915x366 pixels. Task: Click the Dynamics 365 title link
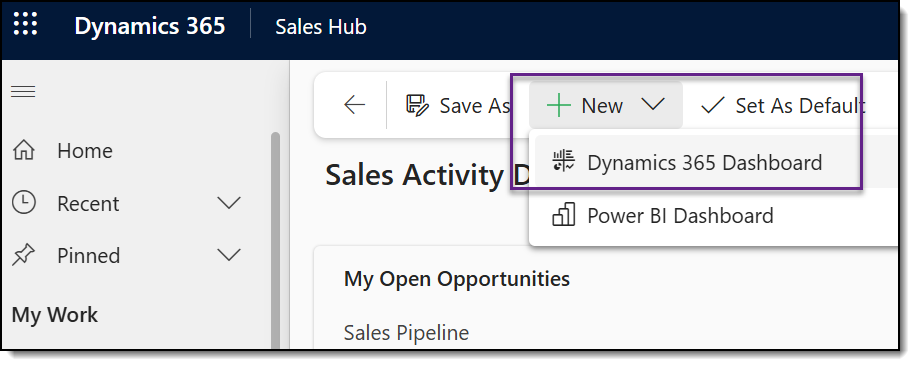coord(150,26)
